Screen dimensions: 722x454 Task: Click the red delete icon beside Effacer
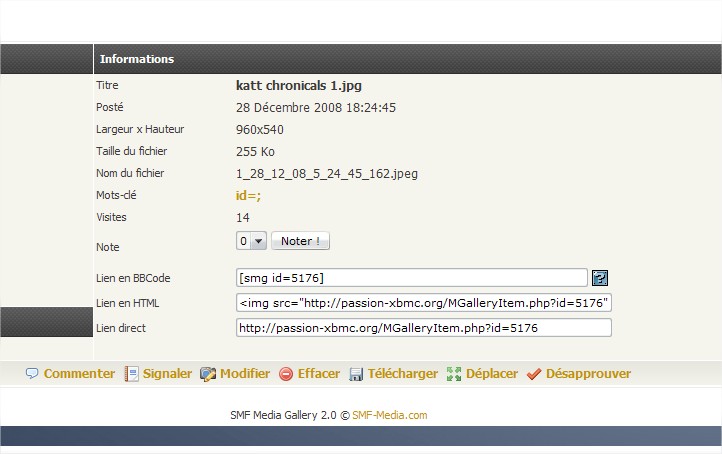[286, 374]
